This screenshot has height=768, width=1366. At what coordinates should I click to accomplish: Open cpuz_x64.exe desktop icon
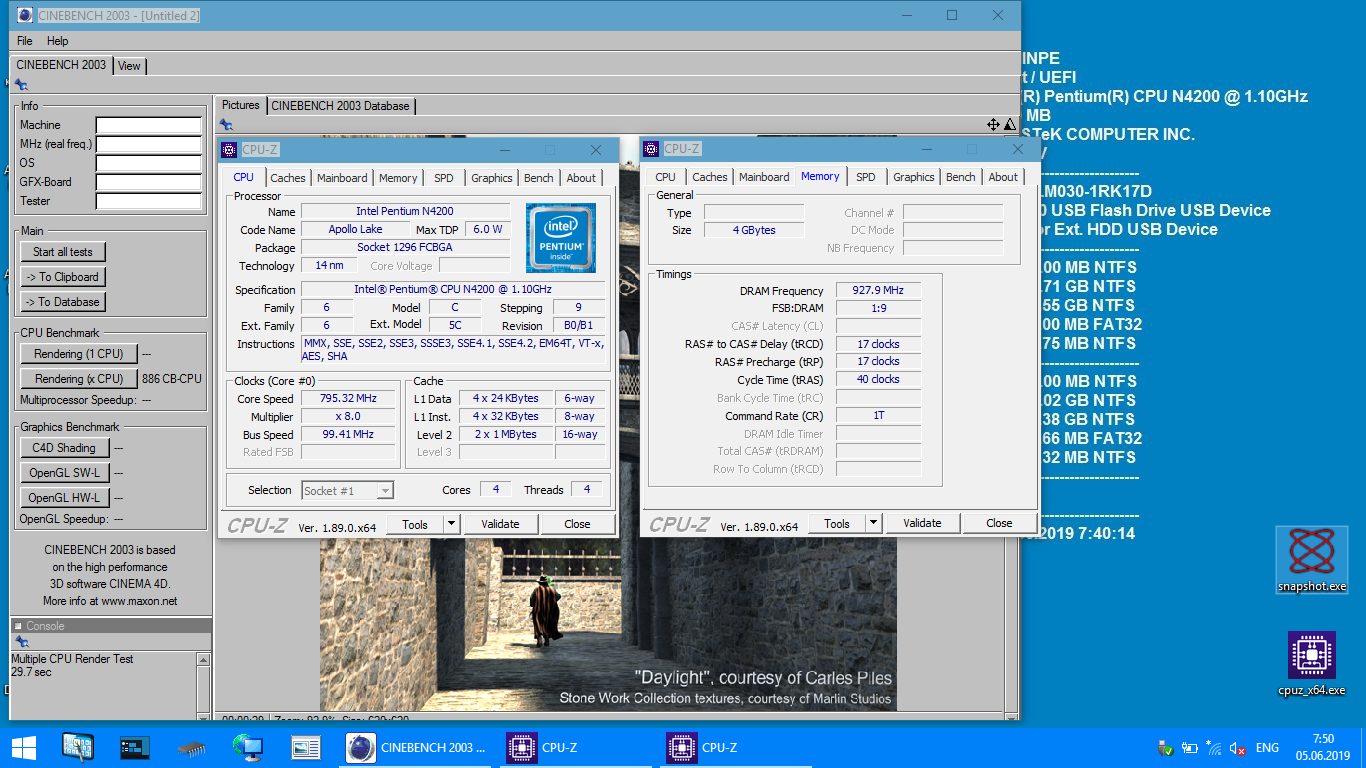point(1312,664)
